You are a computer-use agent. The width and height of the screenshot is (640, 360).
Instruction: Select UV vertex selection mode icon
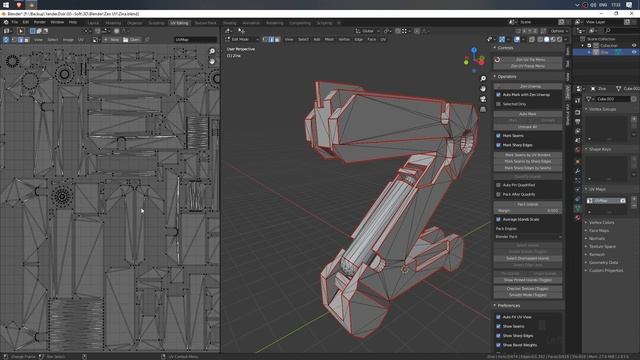click(13, 40)
